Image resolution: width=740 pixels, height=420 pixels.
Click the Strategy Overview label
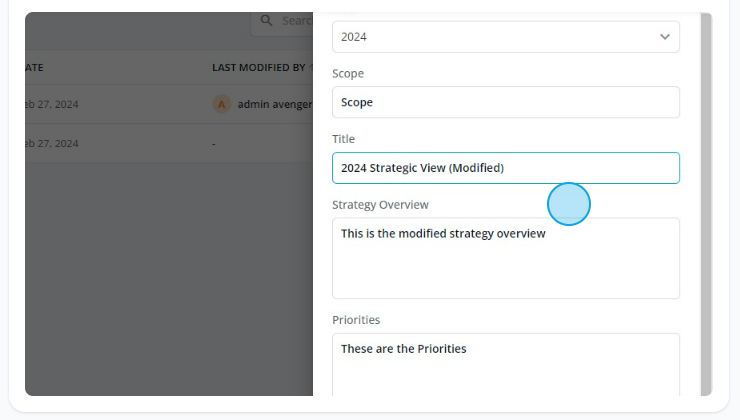(x=380, y=205)
